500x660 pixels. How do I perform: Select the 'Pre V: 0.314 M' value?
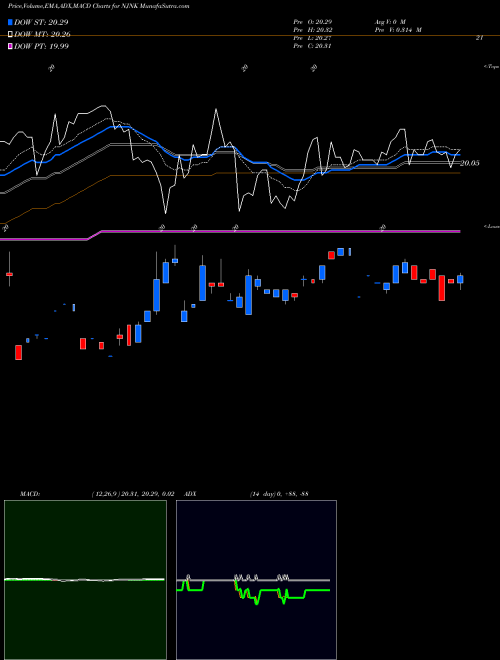[x=398, y=30]
